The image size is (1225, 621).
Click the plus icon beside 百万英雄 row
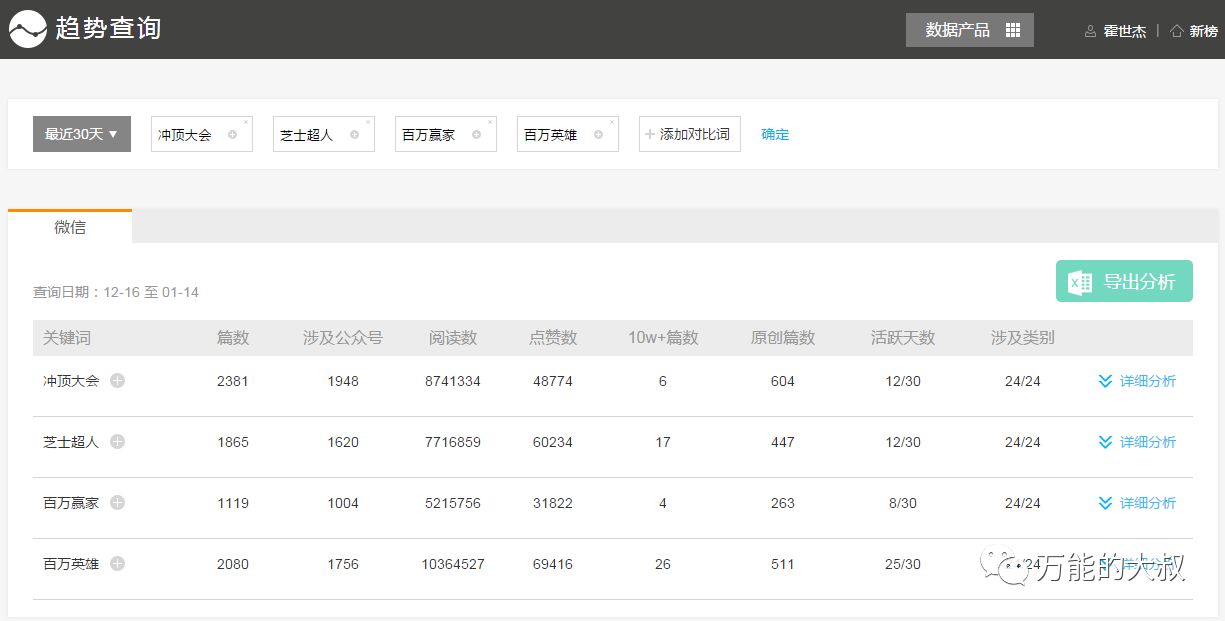[117, 564]
